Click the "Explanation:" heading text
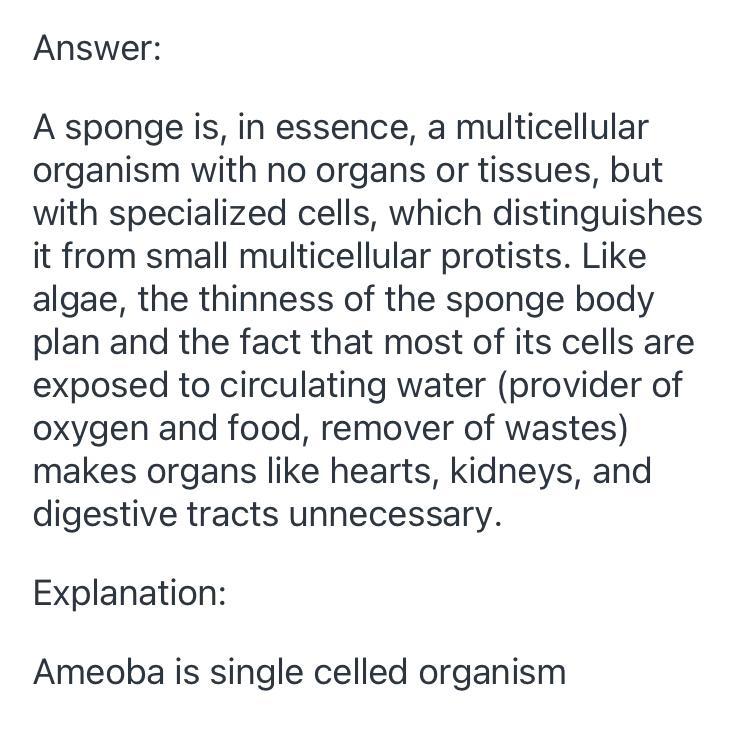Screen dimensions: 750x750 tap(129, 593)
